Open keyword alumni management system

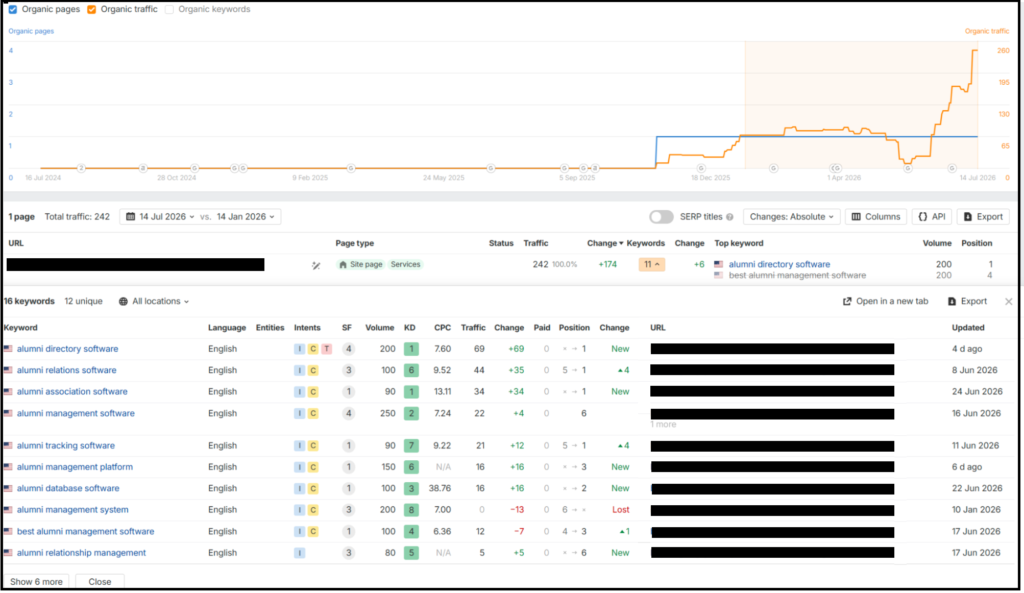point(72,510)
